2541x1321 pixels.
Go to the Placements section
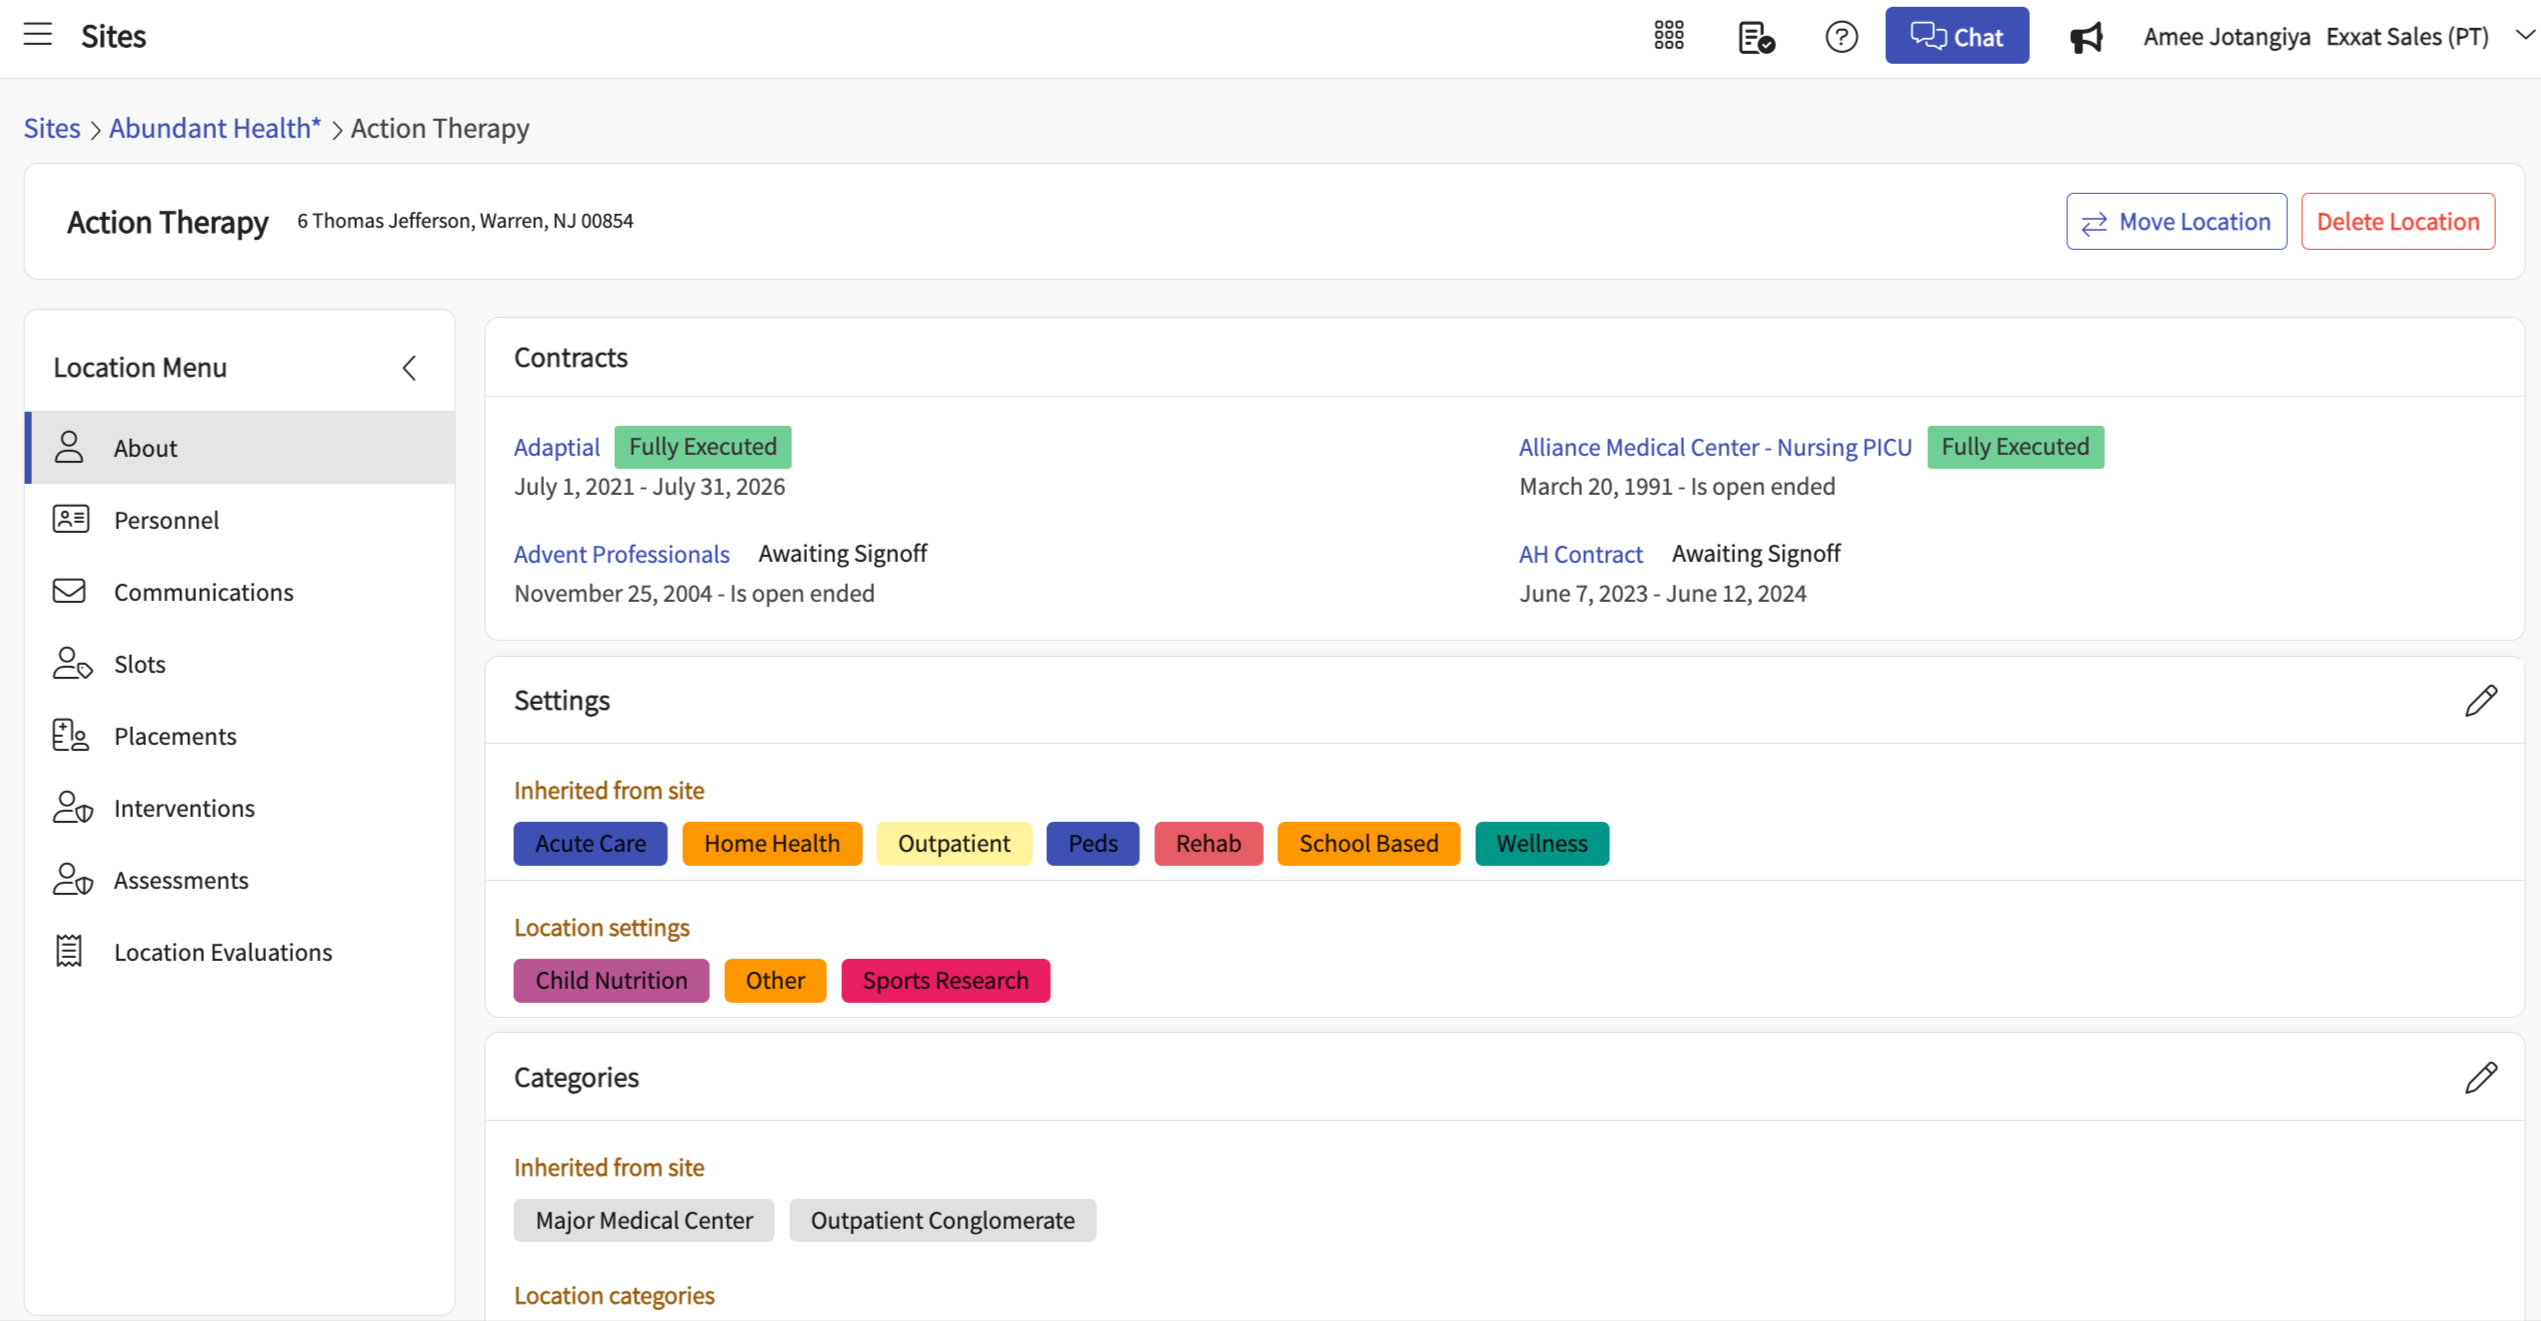[175, 736]
